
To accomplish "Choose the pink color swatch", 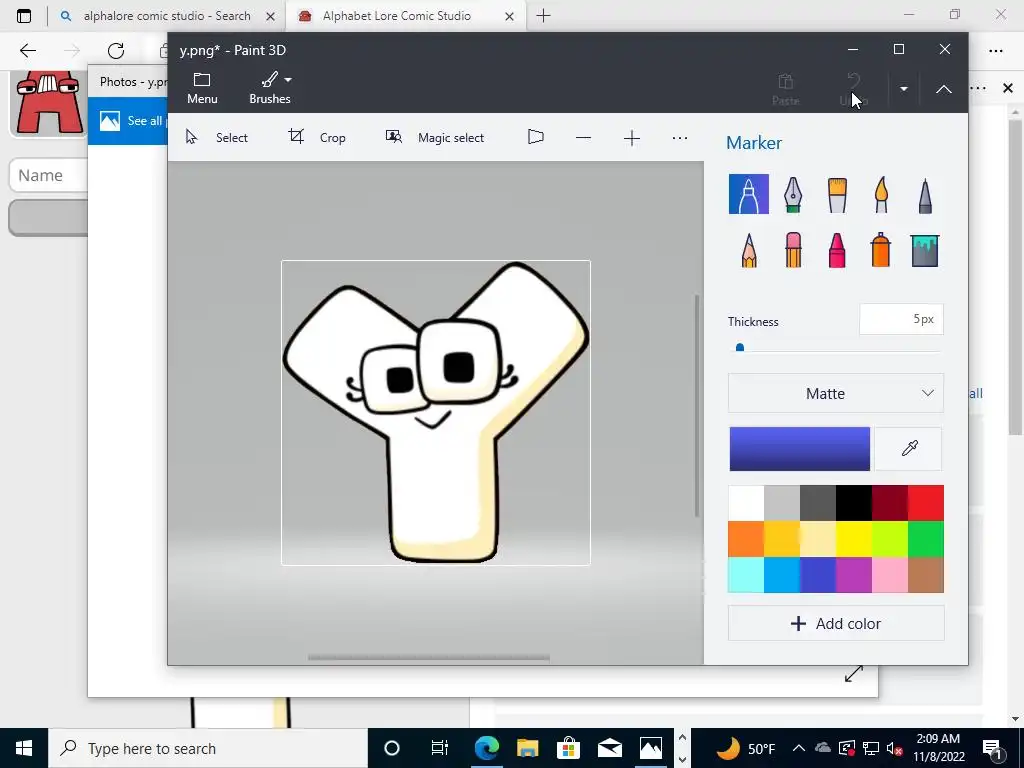I will coord(889,575).
